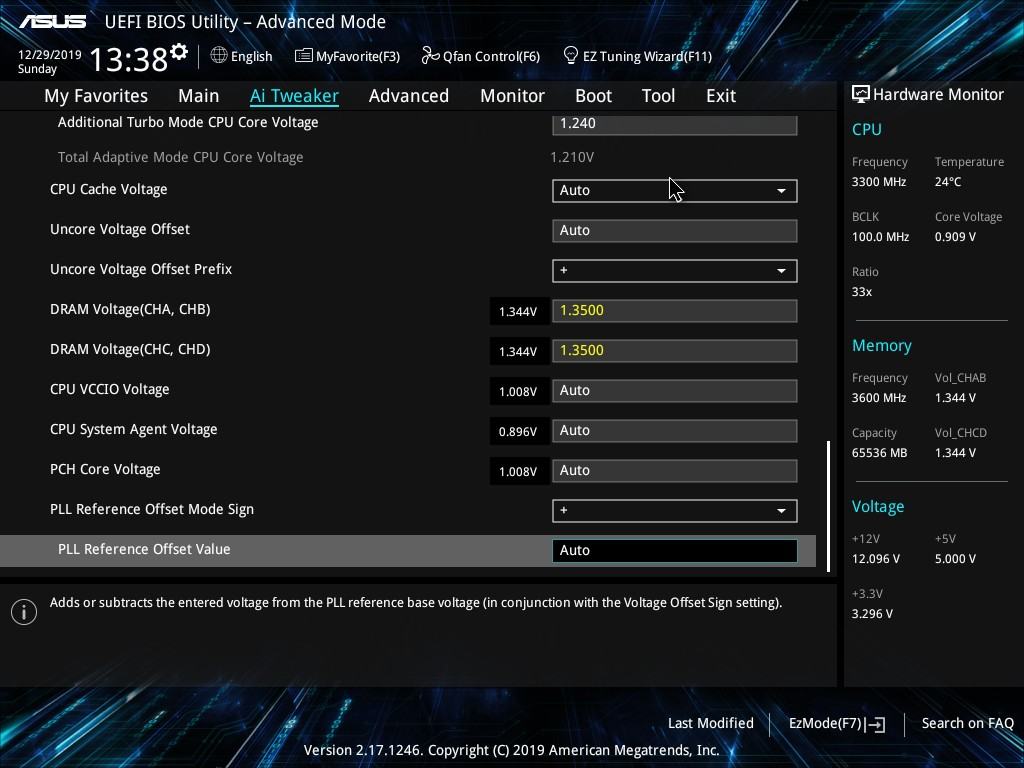Click the 13:38 clock time
Screen dimensions: 1024x768
129,60
